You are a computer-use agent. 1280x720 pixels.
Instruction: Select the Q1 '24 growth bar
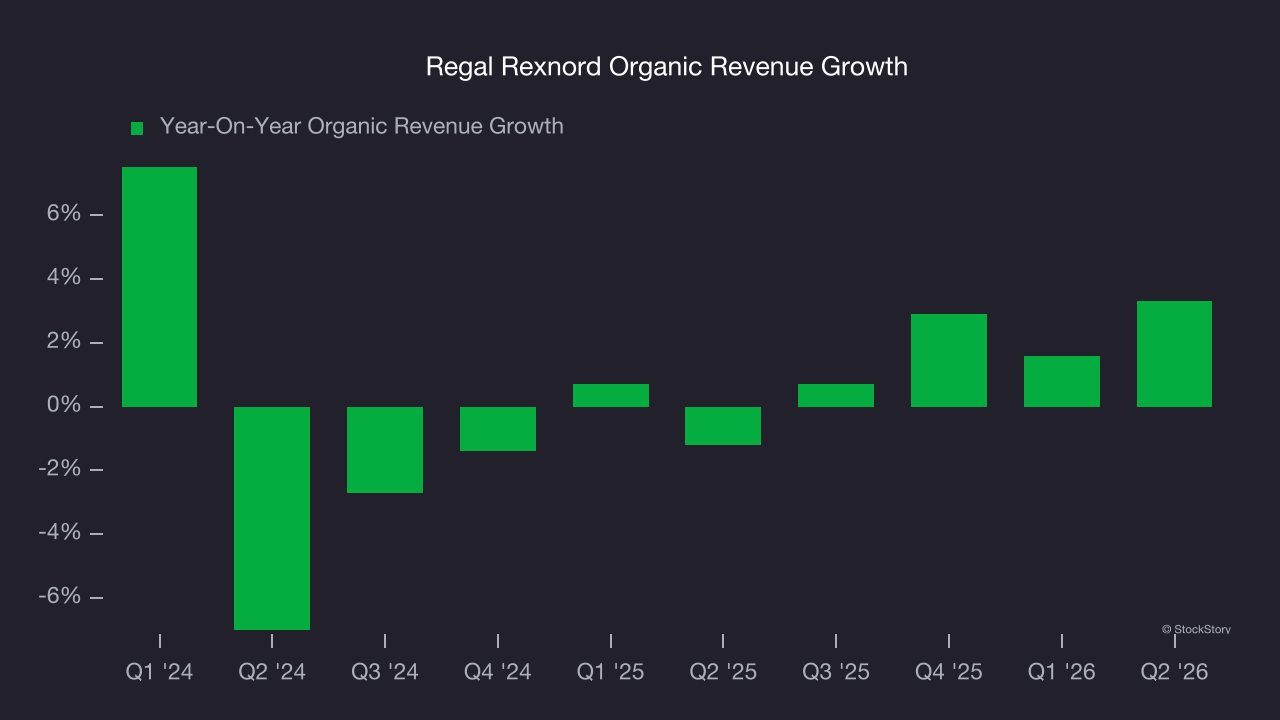pos(159,287)
